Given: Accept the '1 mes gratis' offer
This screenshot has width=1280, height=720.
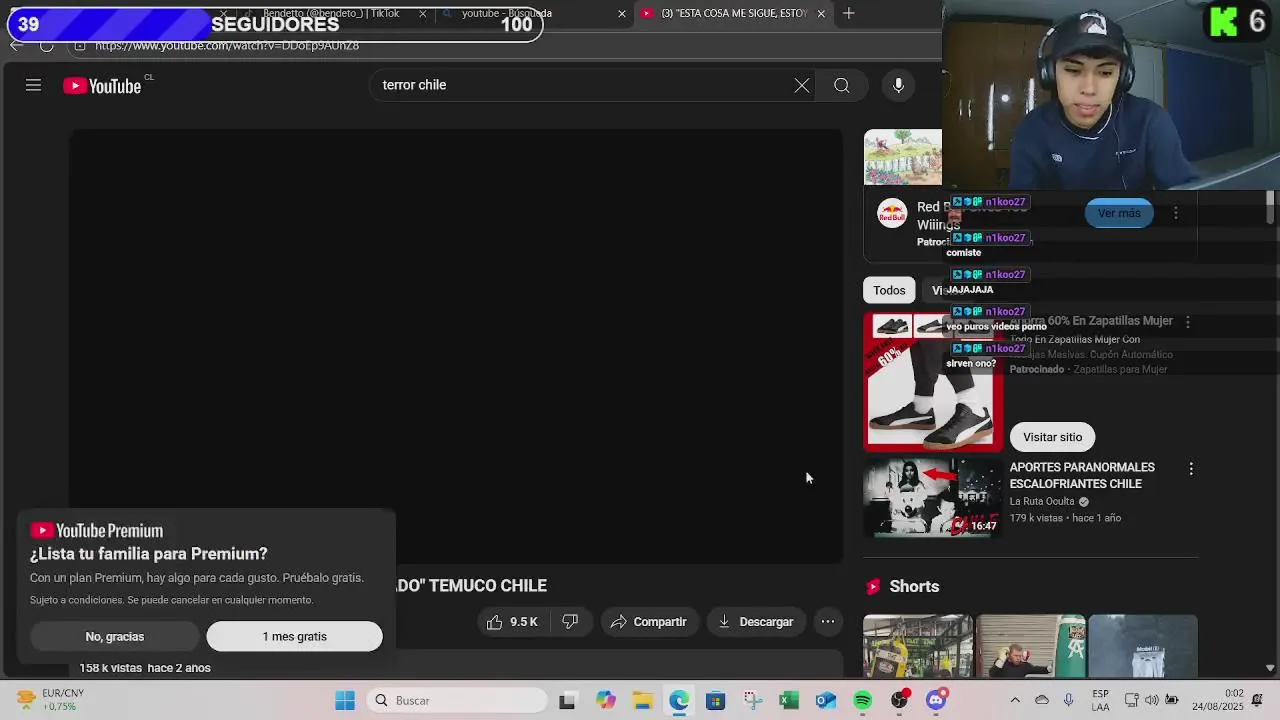Looking at the screenshot, I should [x=294, y=636].
